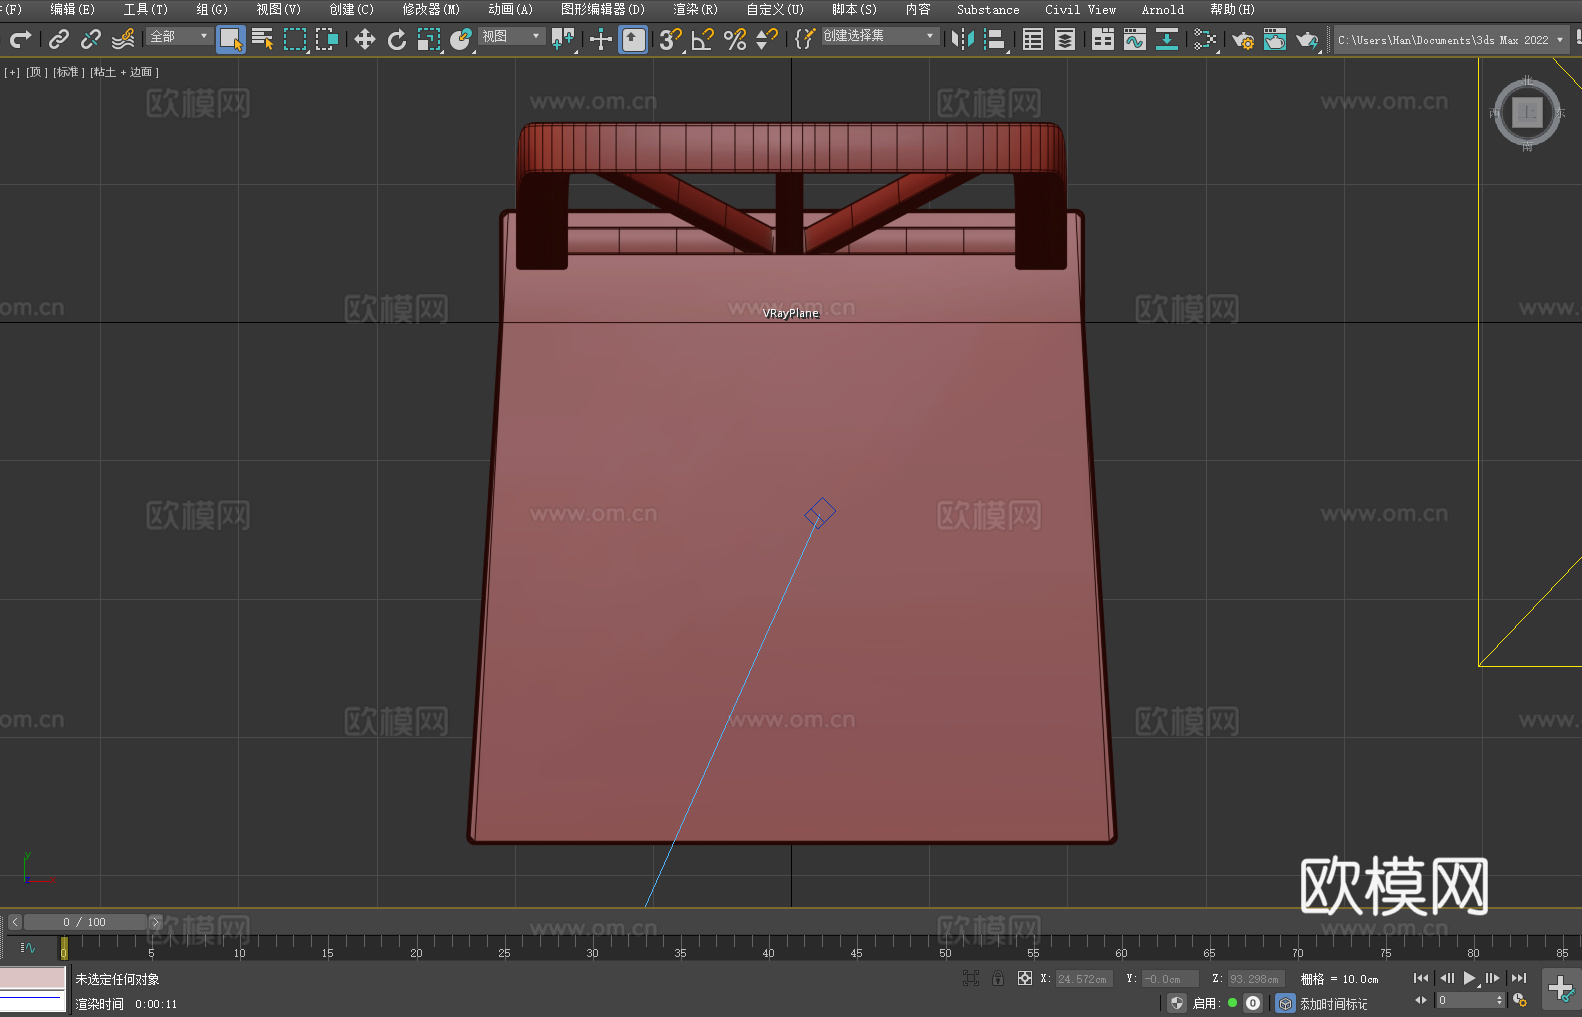Toggle Selection Lock padlock
1582x1017 pixels.
[x=998, y=978]
